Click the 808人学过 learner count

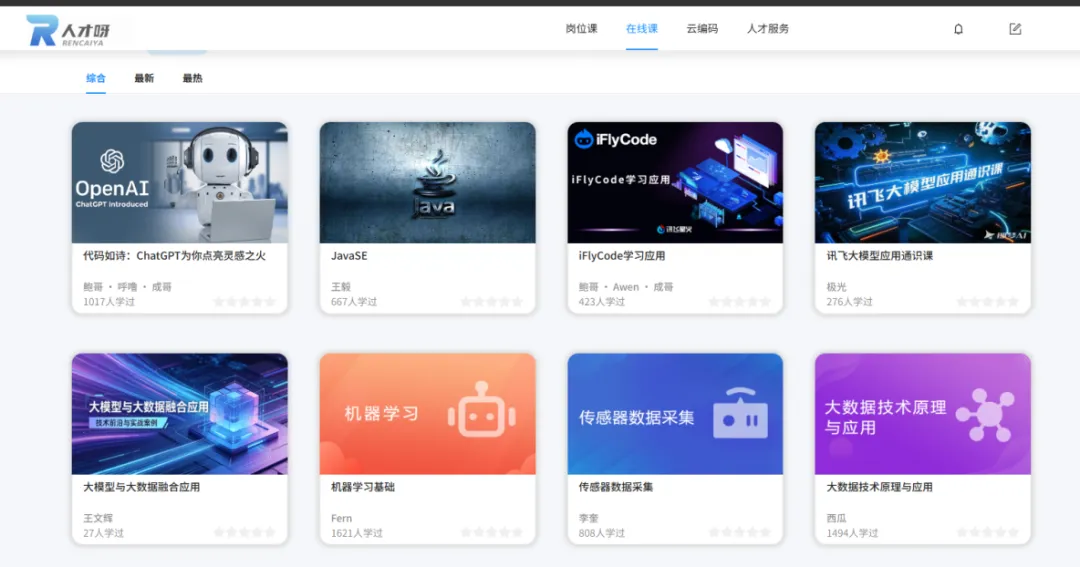(x=601, y=533)
